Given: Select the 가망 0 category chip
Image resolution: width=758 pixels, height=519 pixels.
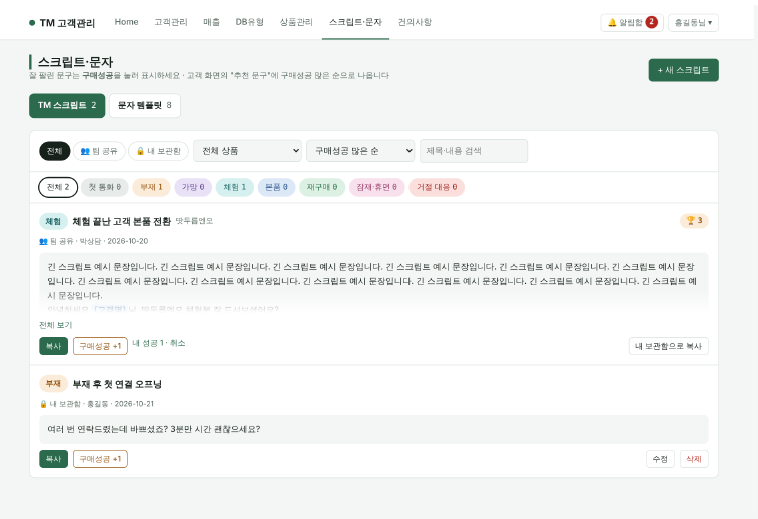Looking at the screenshot, I should [193, 187].
